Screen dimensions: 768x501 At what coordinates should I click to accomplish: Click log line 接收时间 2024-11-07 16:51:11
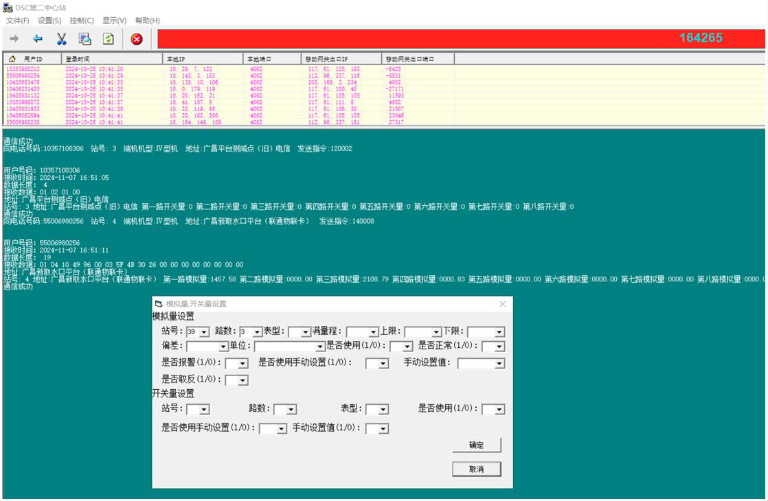[56, 250]
